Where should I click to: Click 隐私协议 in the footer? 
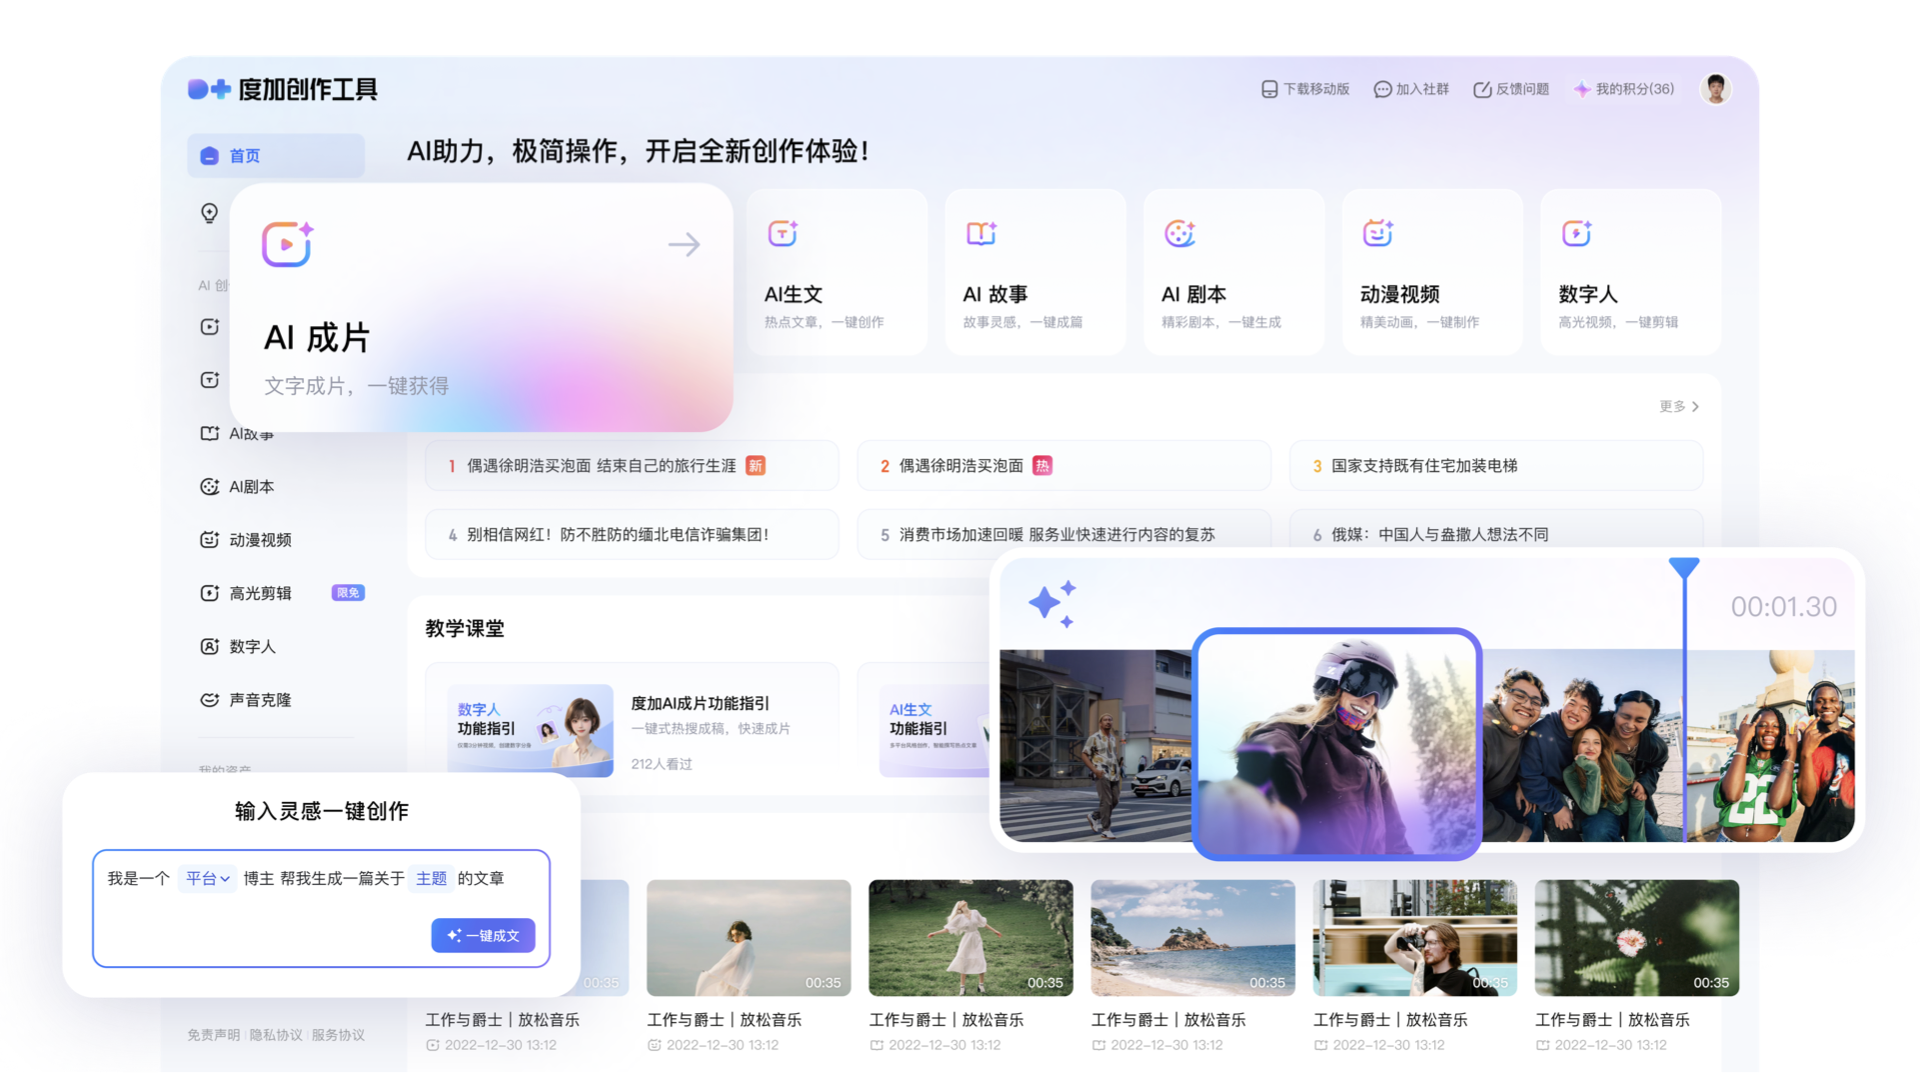(276, 1035)
